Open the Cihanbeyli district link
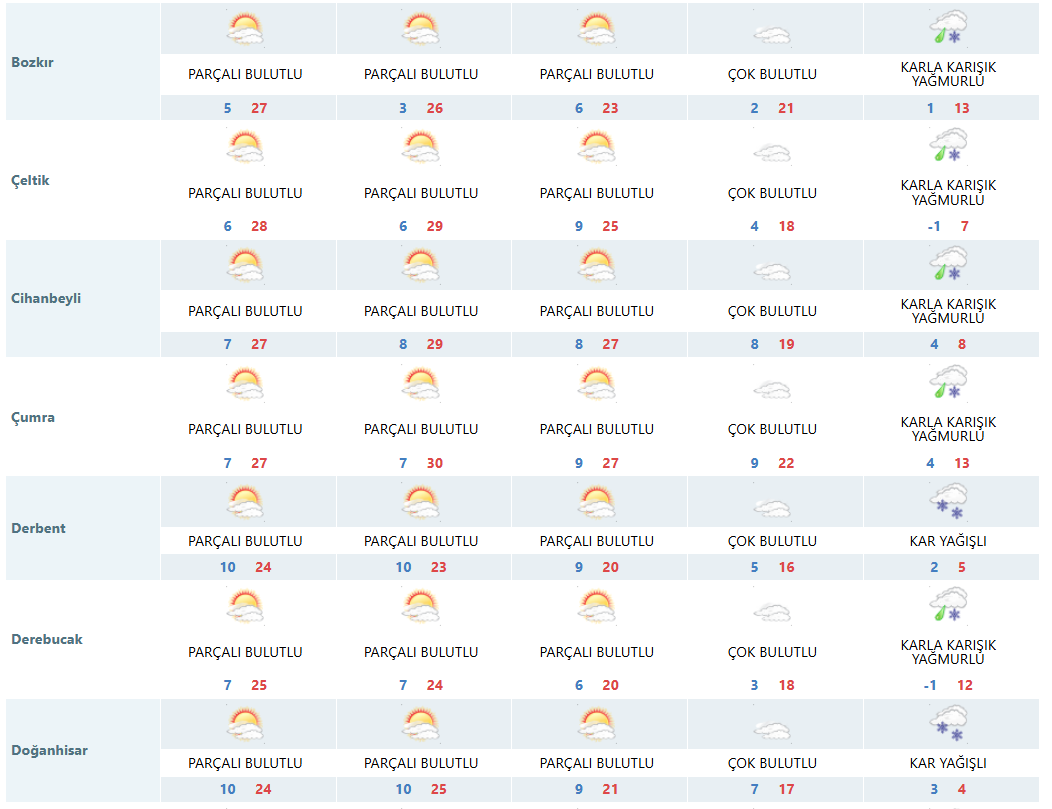Image resolution: width=1052 pixels, height=809 pixels. (x=46, y=298)
